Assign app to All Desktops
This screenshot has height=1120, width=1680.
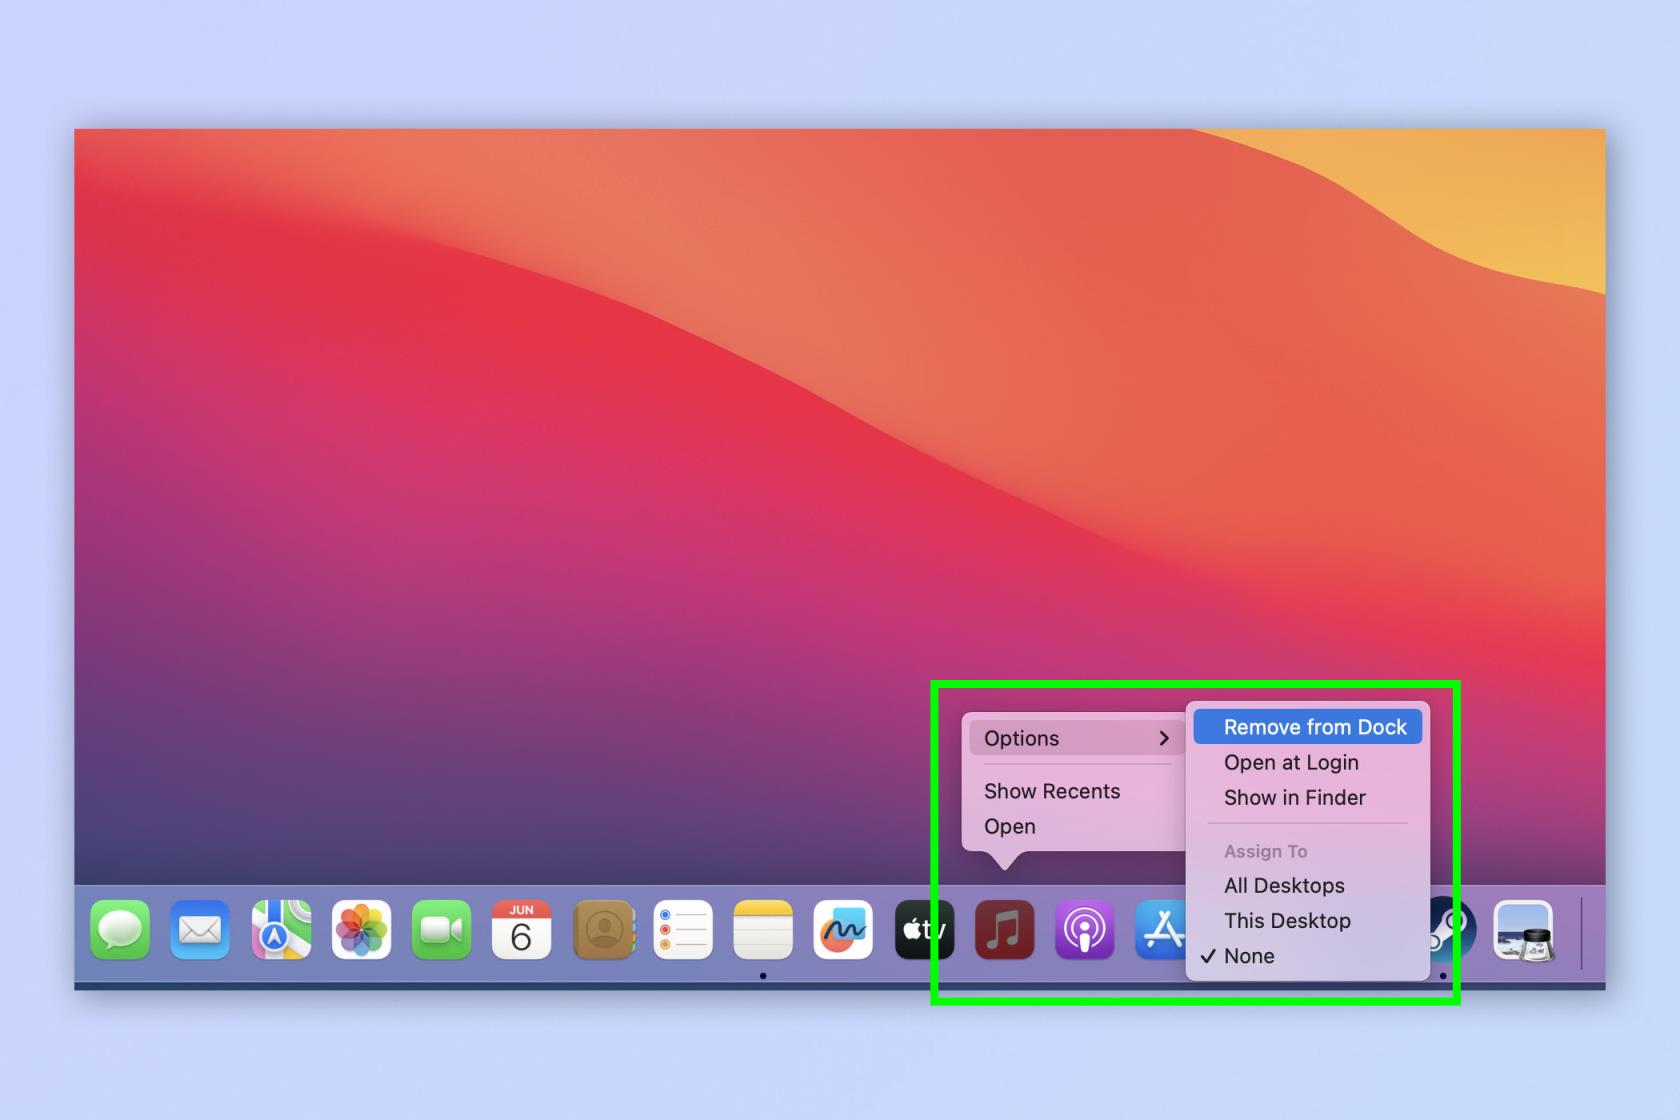point(1308,885)
